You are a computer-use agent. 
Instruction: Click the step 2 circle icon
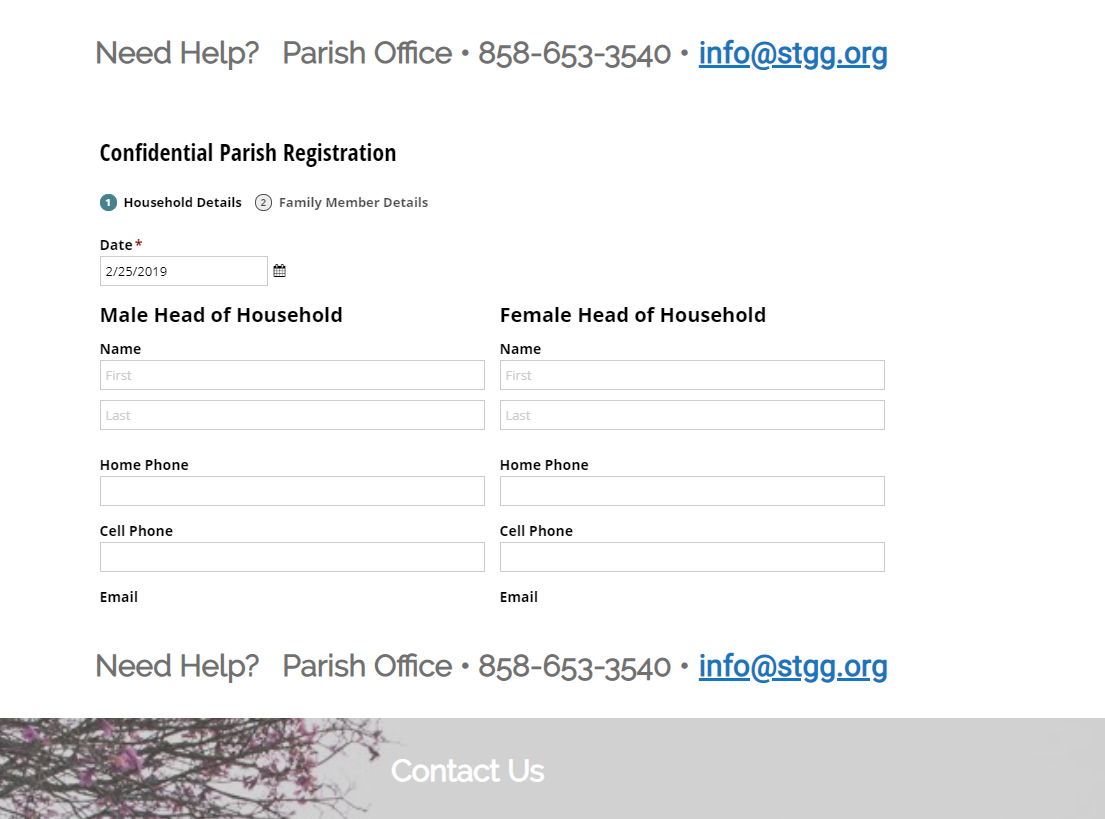coord(263,203)
